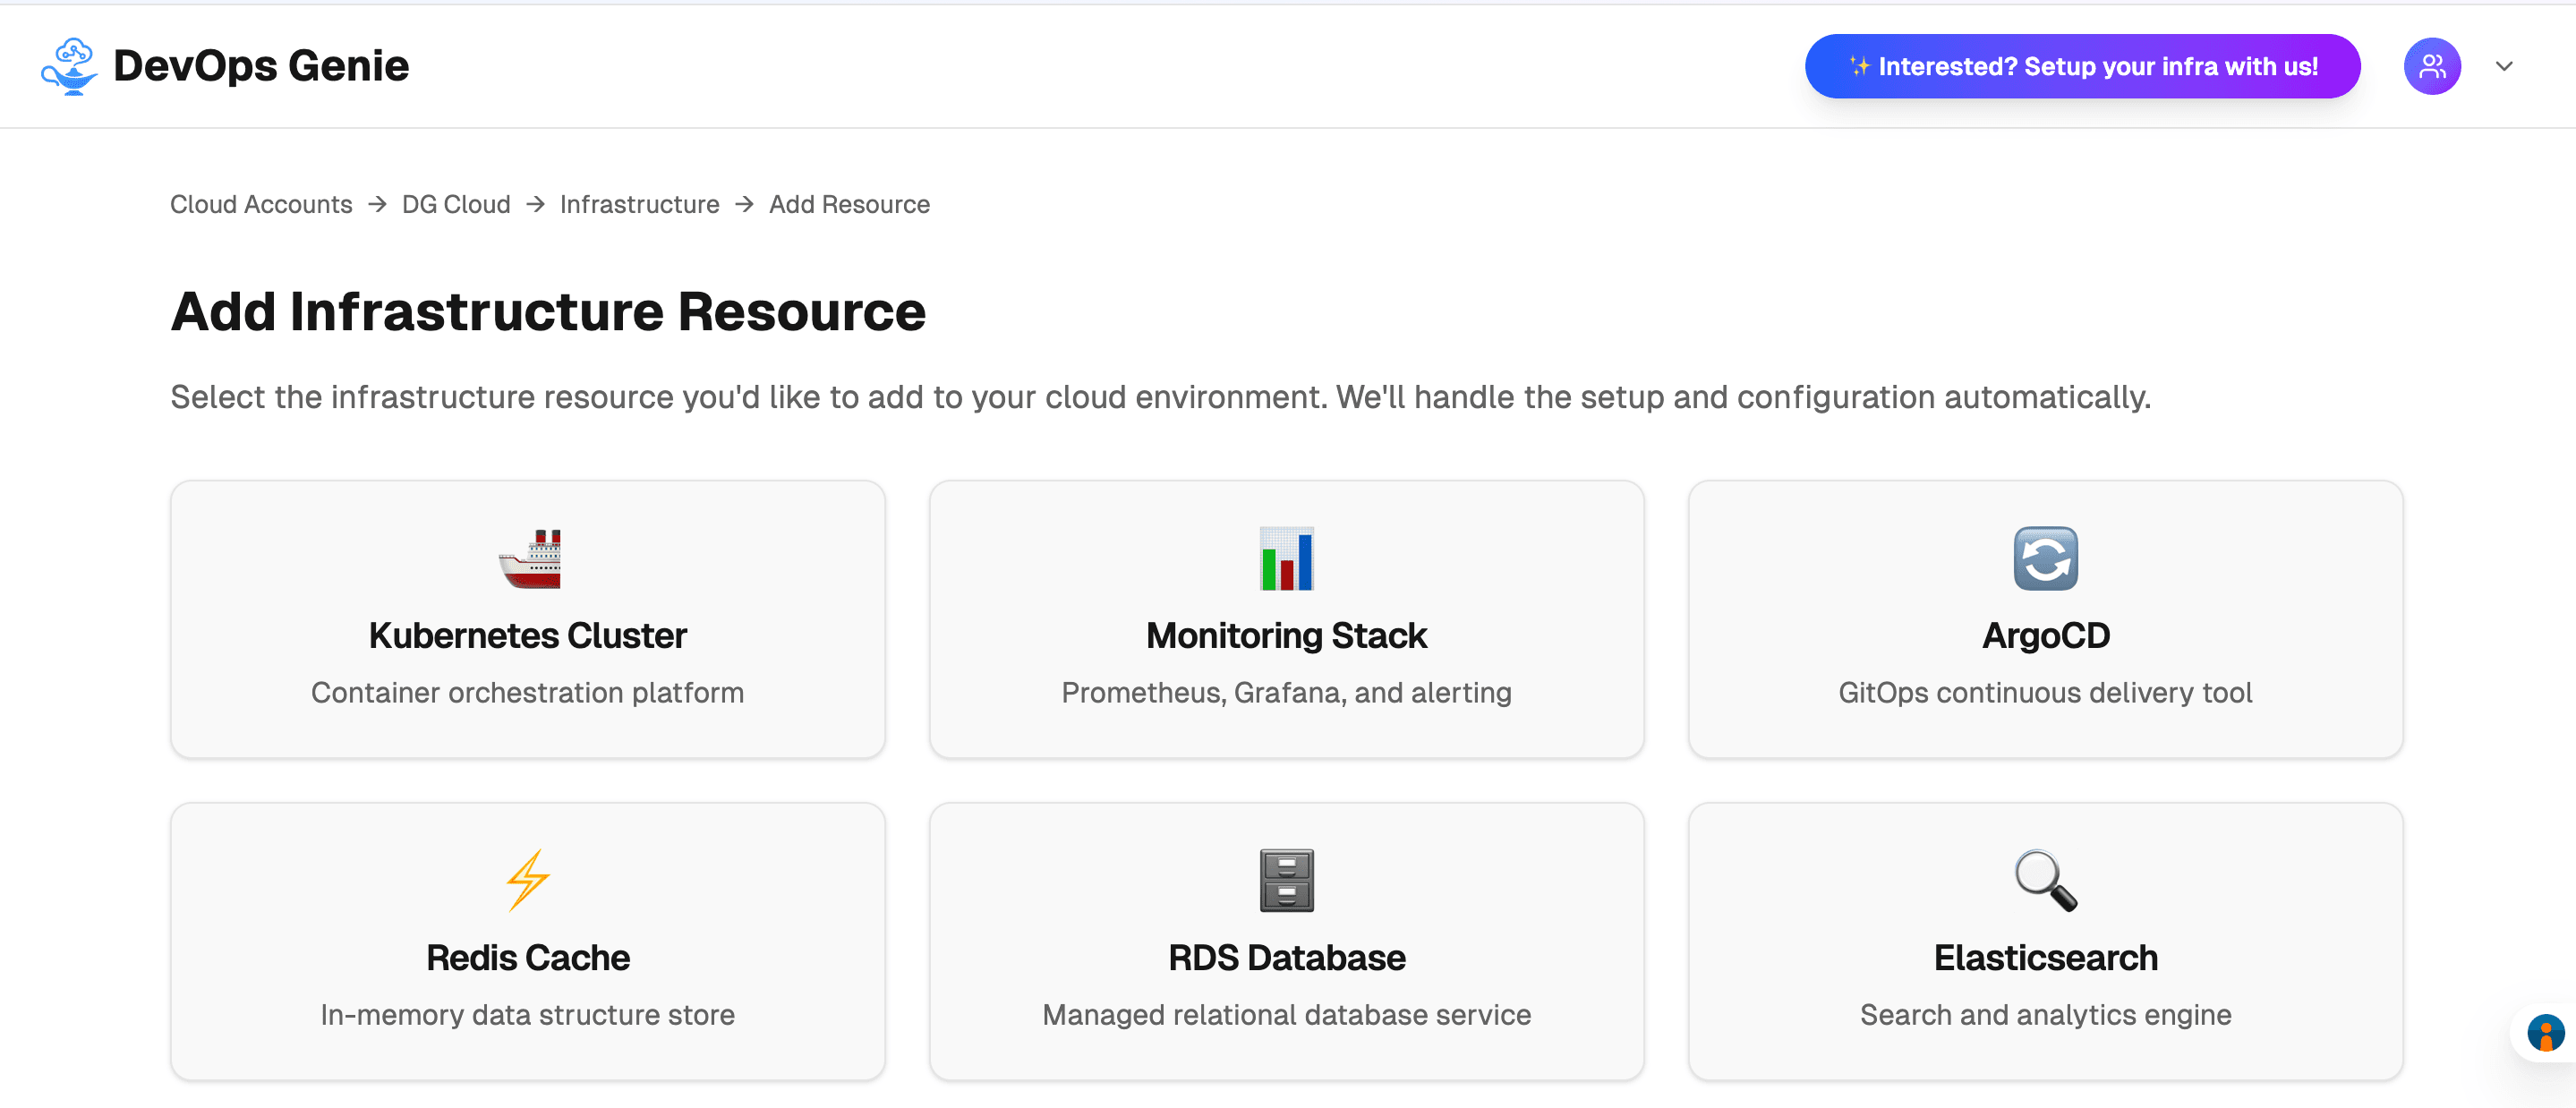Click the Setup your infra banner button
This screenshot has width=2576, height=1108.
pos(2081,66)
